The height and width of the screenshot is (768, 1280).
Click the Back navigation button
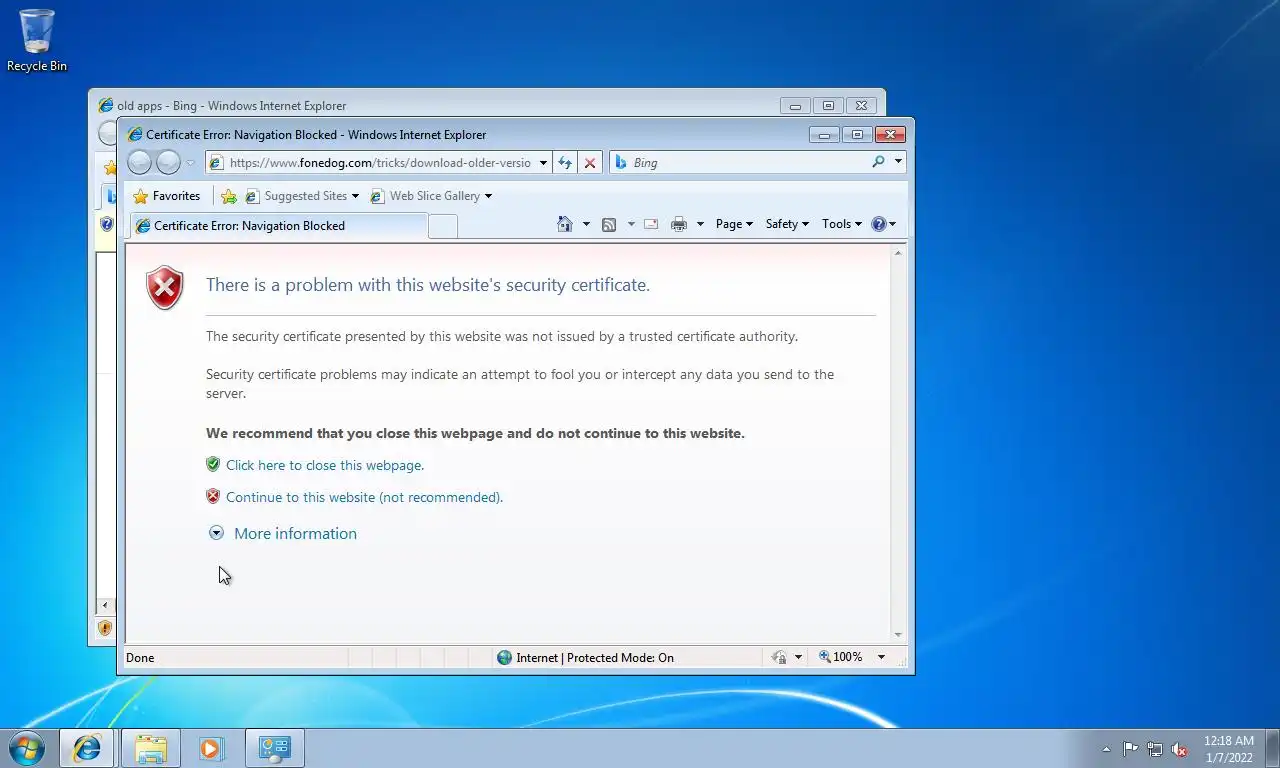tap(140, 162)
